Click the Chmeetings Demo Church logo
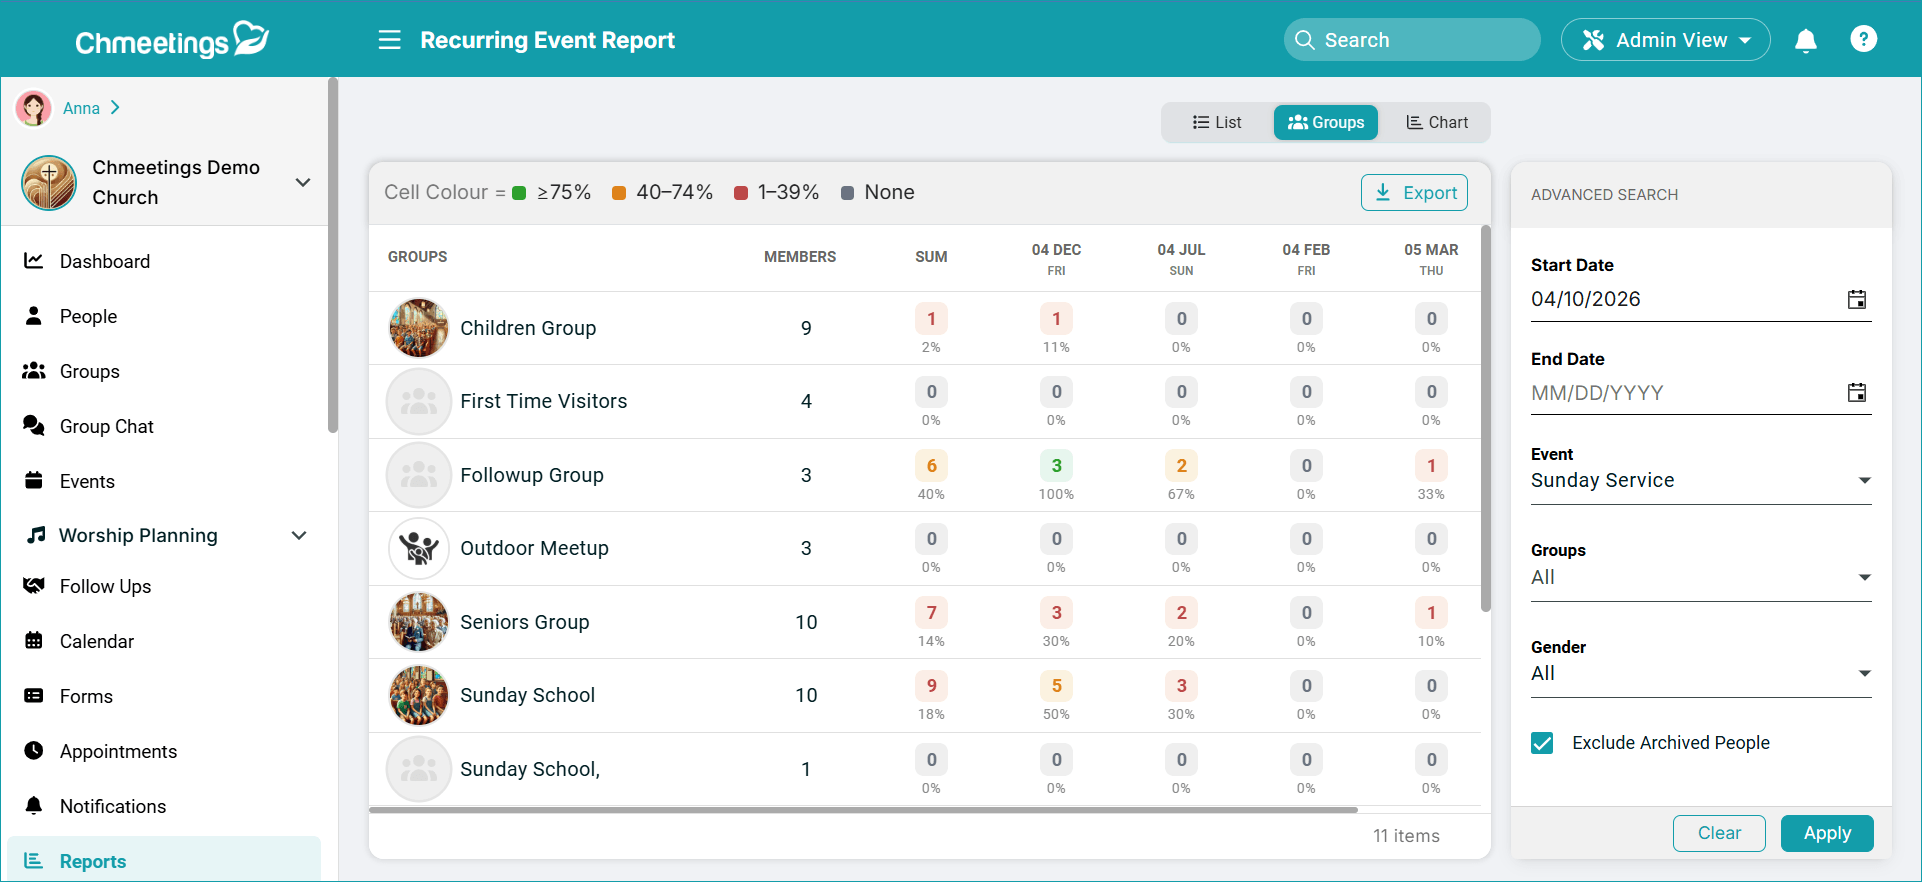Screen dimensions: 1922x882 [49, 182]
